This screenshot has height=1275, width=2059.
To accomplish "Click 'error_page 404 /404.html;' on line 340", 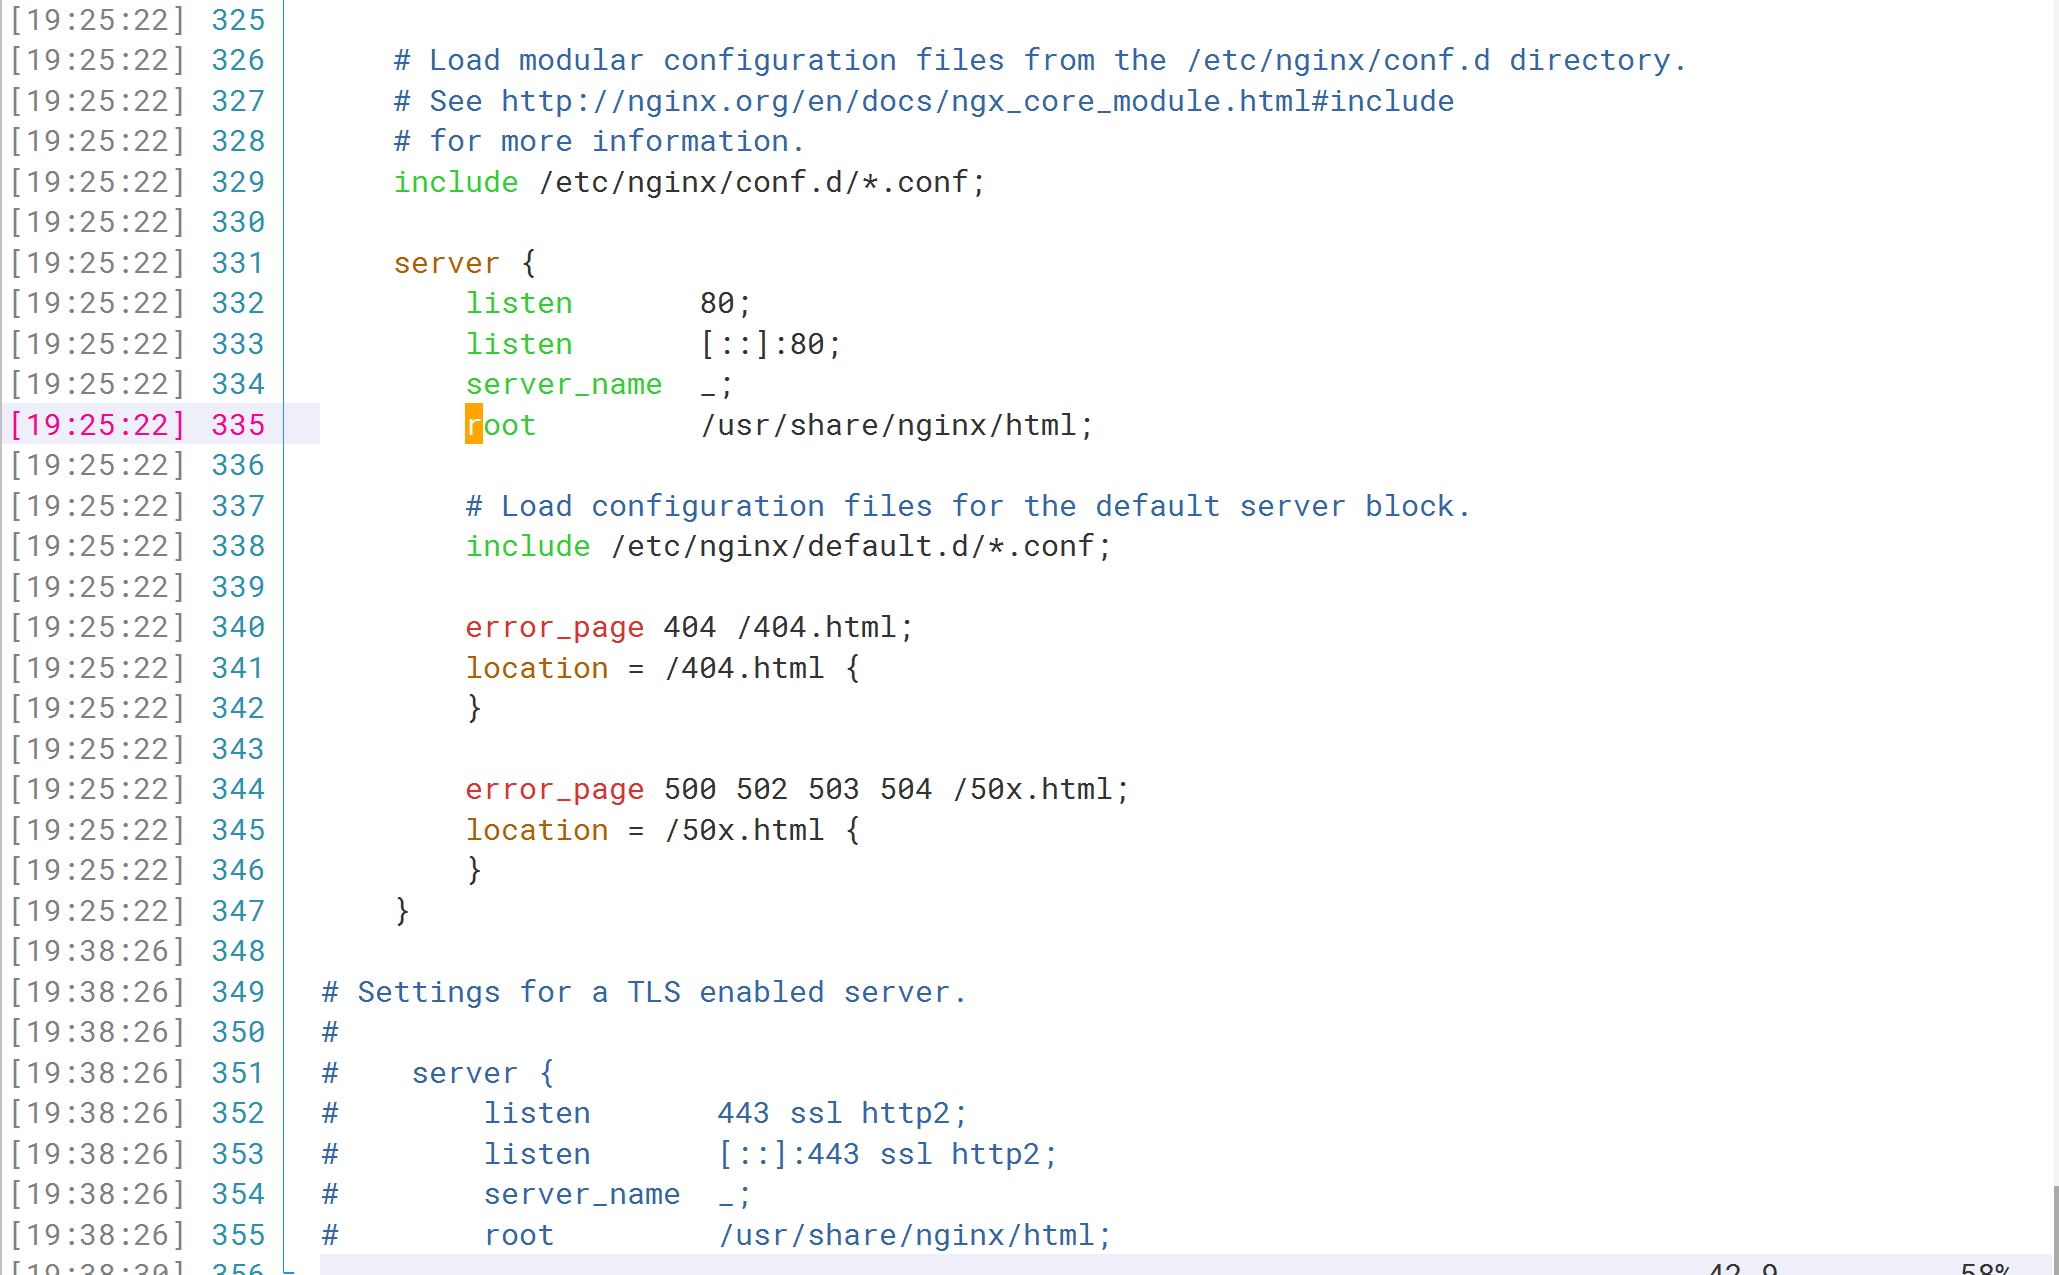I will (689, 627).
